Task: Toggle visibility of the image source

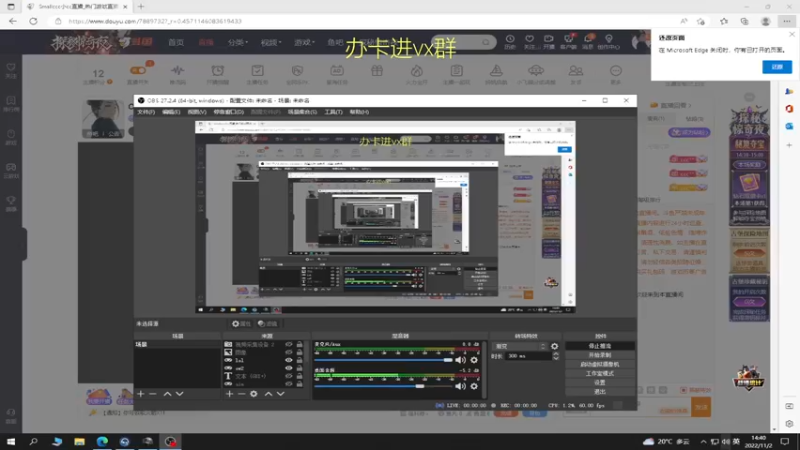Action: pos(289,352)
